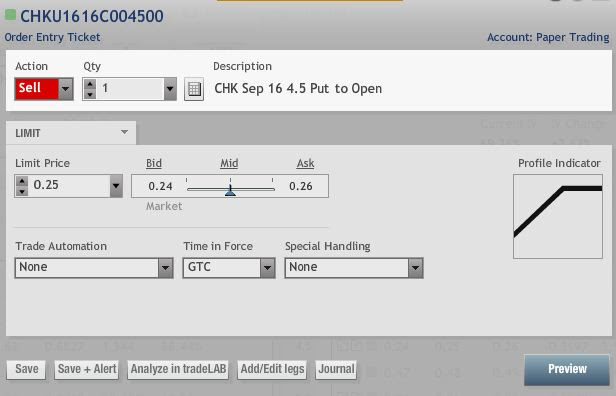Viewport: 616px width, 396px height.
Task: Increase quantity with the up stepper arrow
Action: coord(90,84)
